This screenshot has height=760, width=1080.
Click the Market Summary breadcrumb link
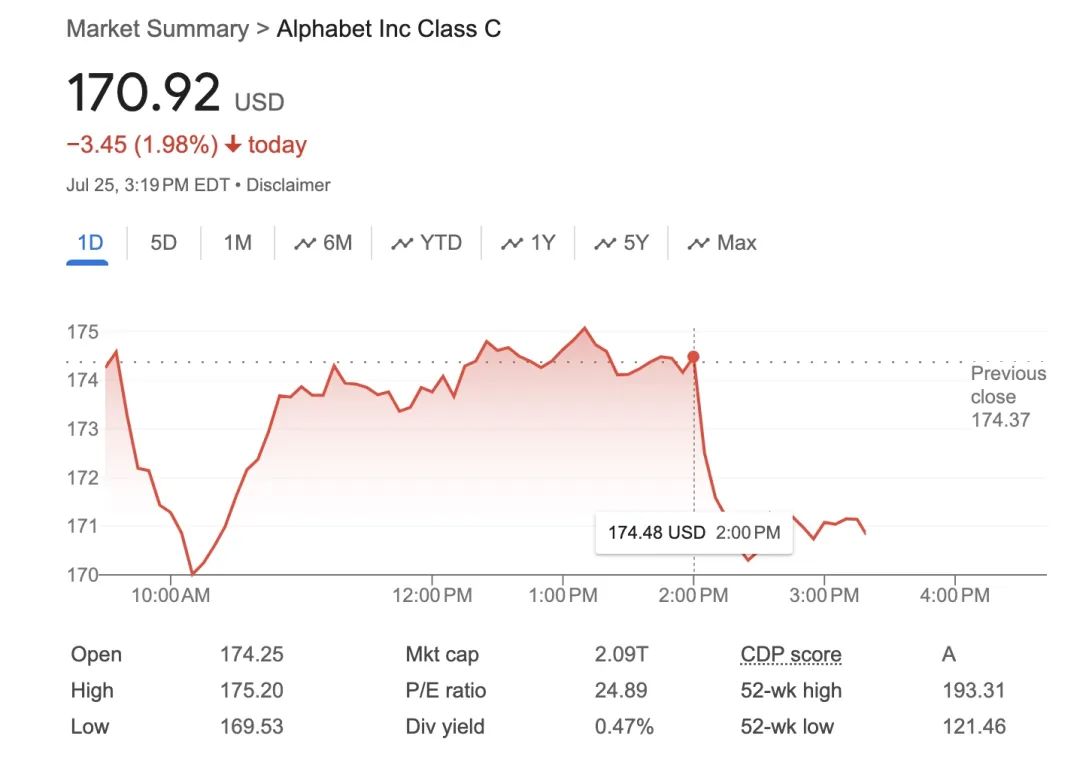[157, 29]
